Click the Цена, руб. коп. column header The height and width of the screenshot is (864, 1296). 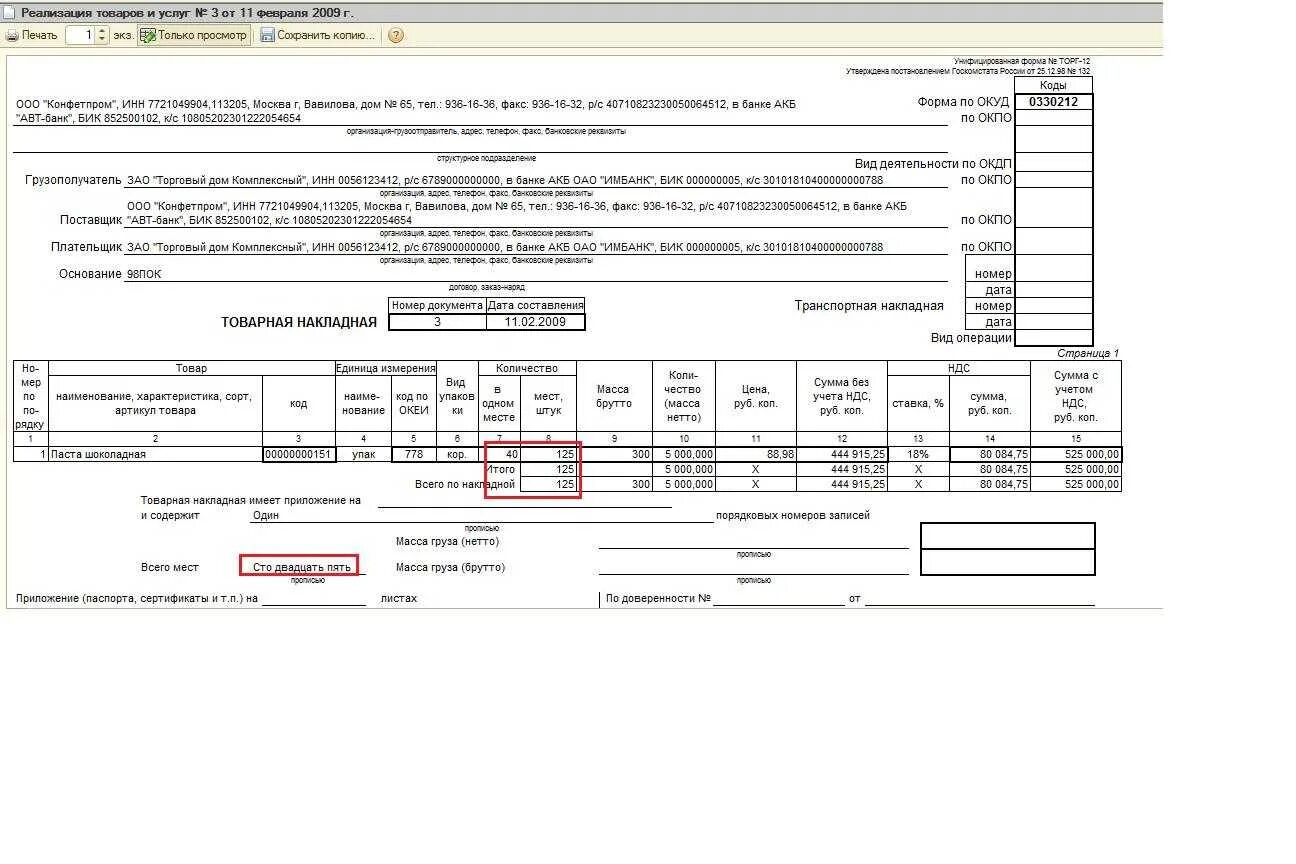[x=755, y=397]
